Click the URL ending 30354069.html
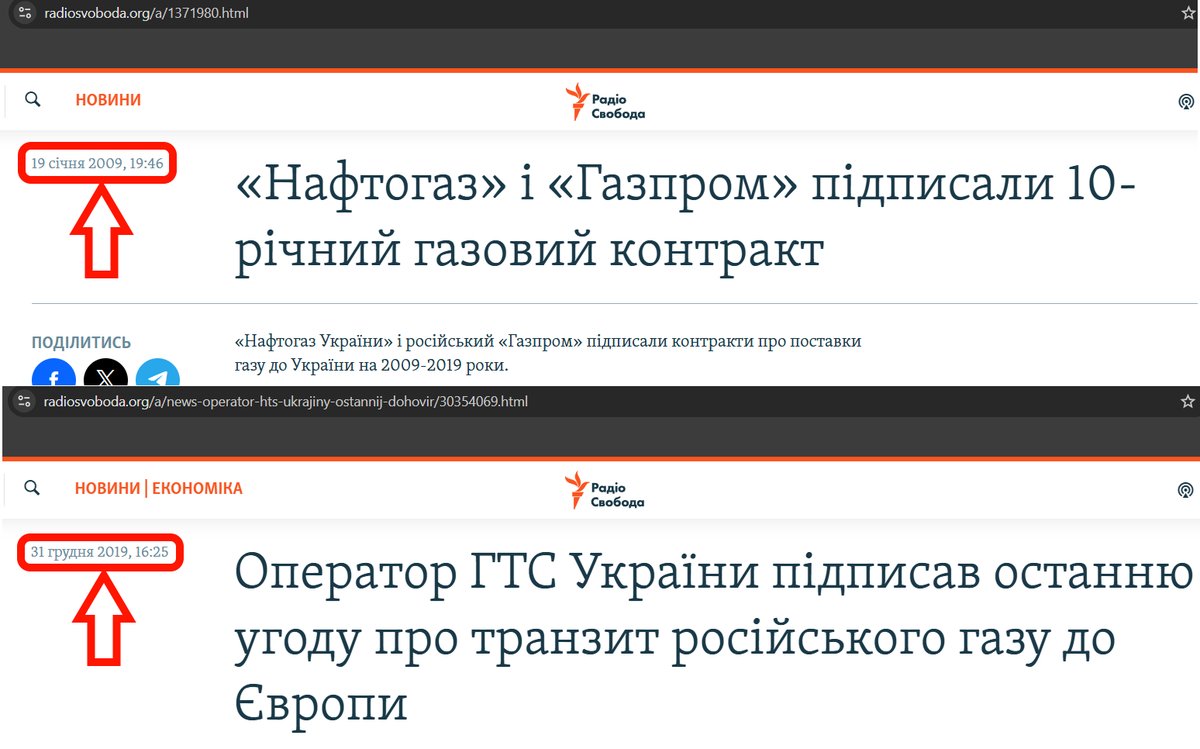This screenshot has height=749, width=1200. pos(285,401)
